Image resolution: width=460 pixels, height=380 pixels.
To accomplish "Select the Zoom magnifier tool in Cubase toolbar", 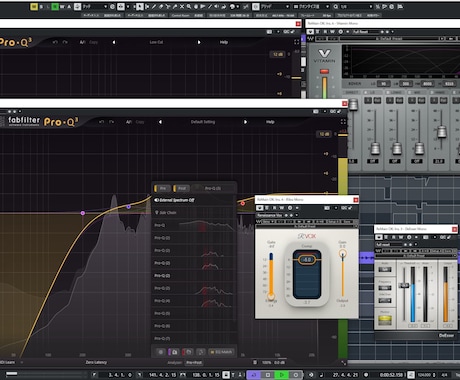I will pyautogui.click(x=189, y=6).
